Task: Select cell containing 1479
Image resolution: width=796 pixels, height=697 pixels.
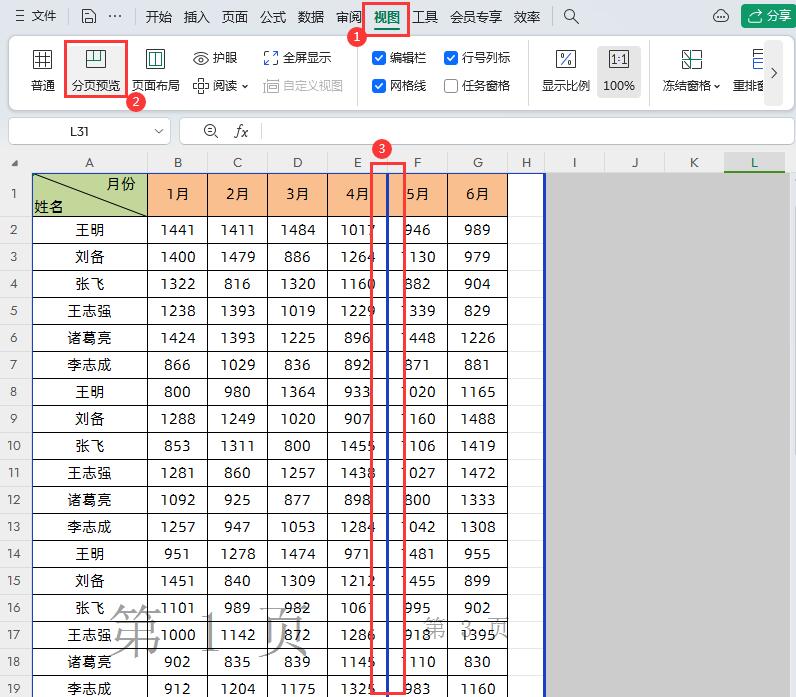Action: [238, 257]
